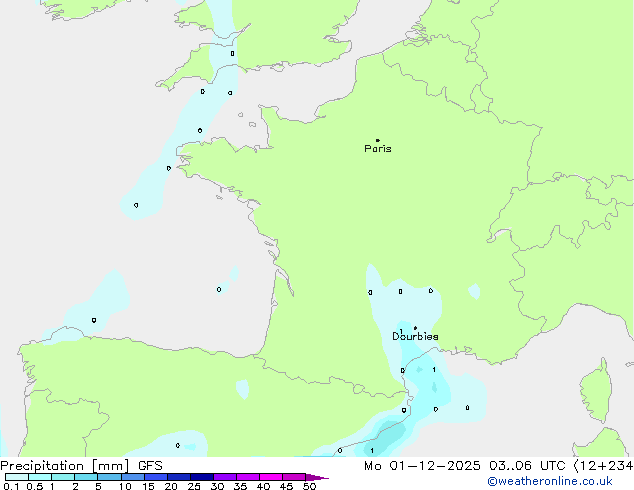Click the legend value 0.5

pyautogui.click(x=35, y=486)
